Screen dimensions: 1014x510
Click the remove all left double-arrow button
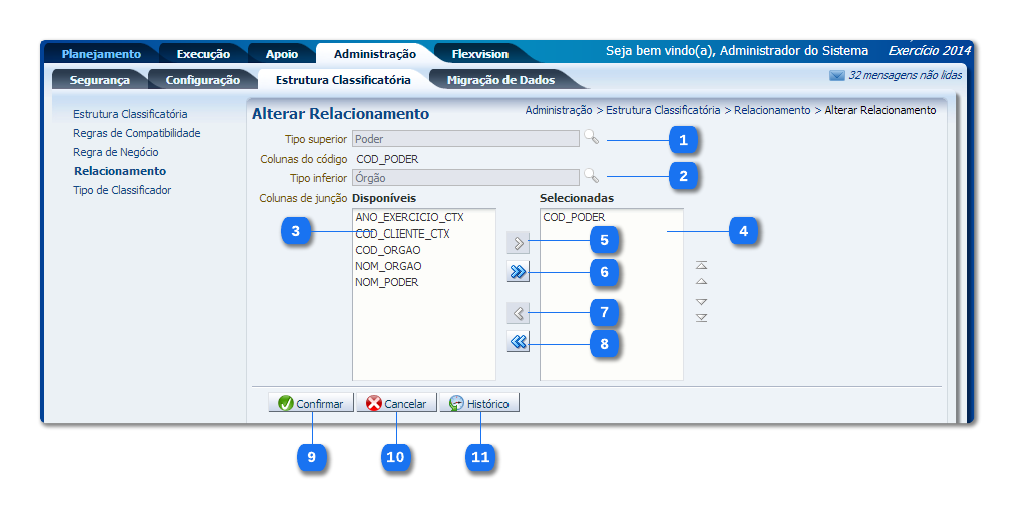(518, 342)
